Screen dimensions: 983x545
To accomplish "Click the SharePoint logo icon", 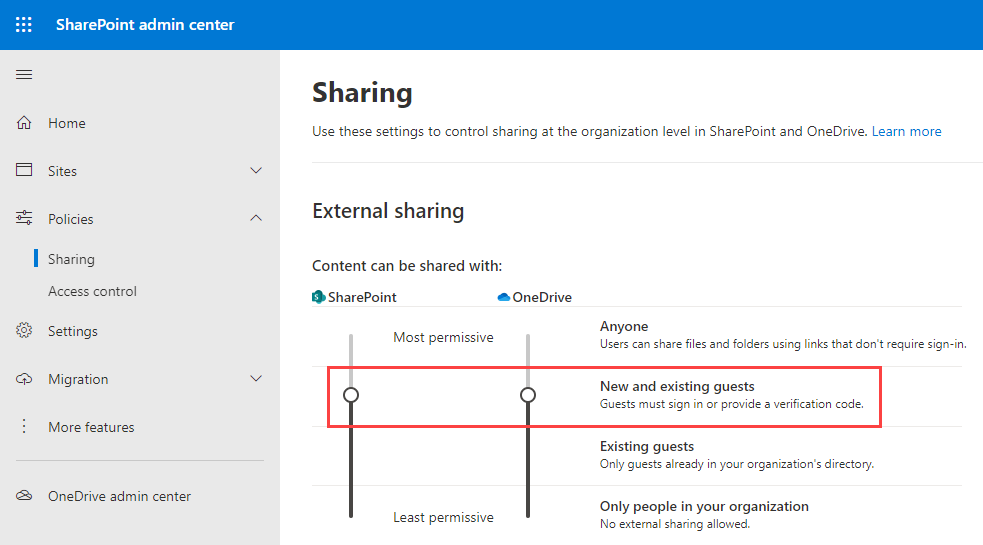I will 318,297.
